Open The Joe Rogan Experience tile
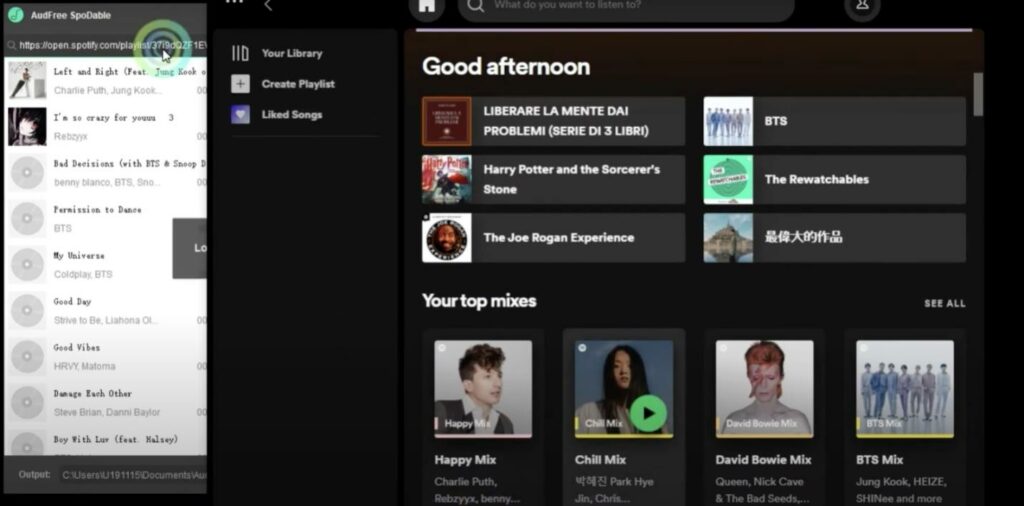The height and width of the screenshot is (506, 1024). (553, 238)
